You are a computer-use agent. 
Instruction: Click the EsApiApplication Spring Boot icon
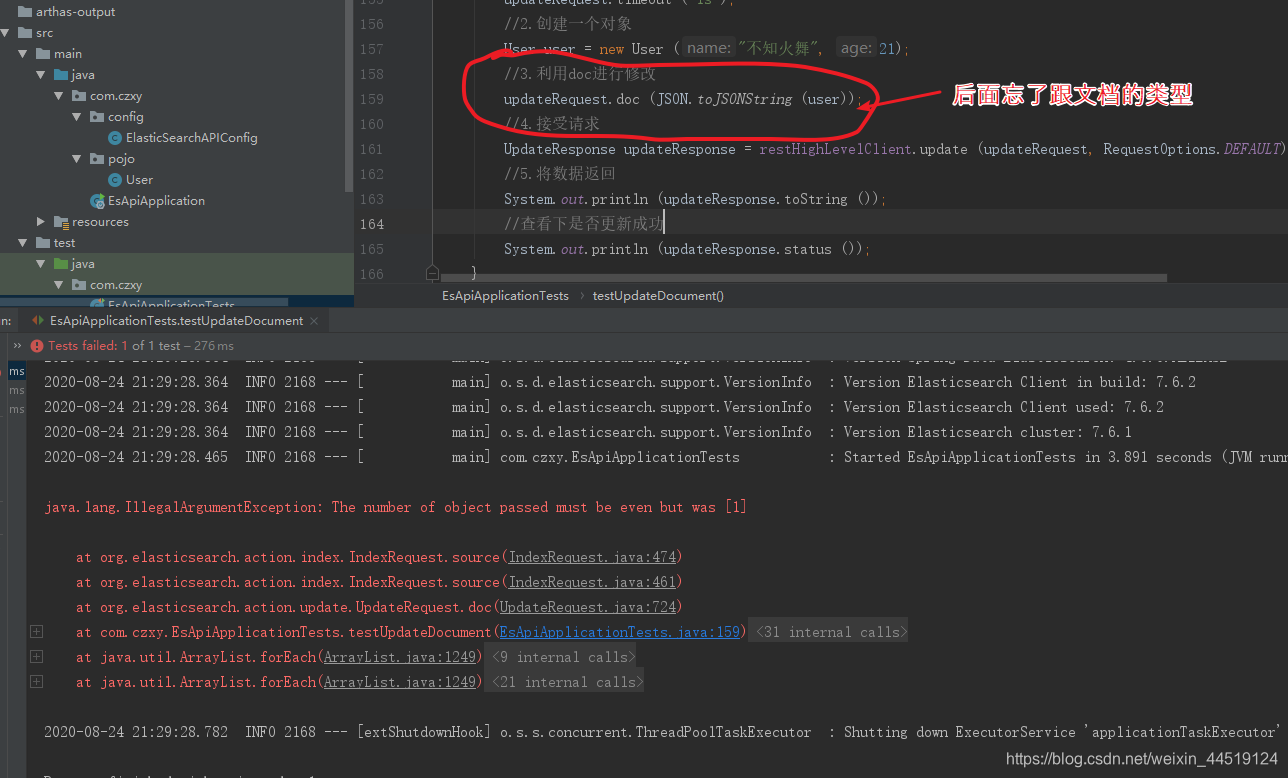click(x=97, y=201)
